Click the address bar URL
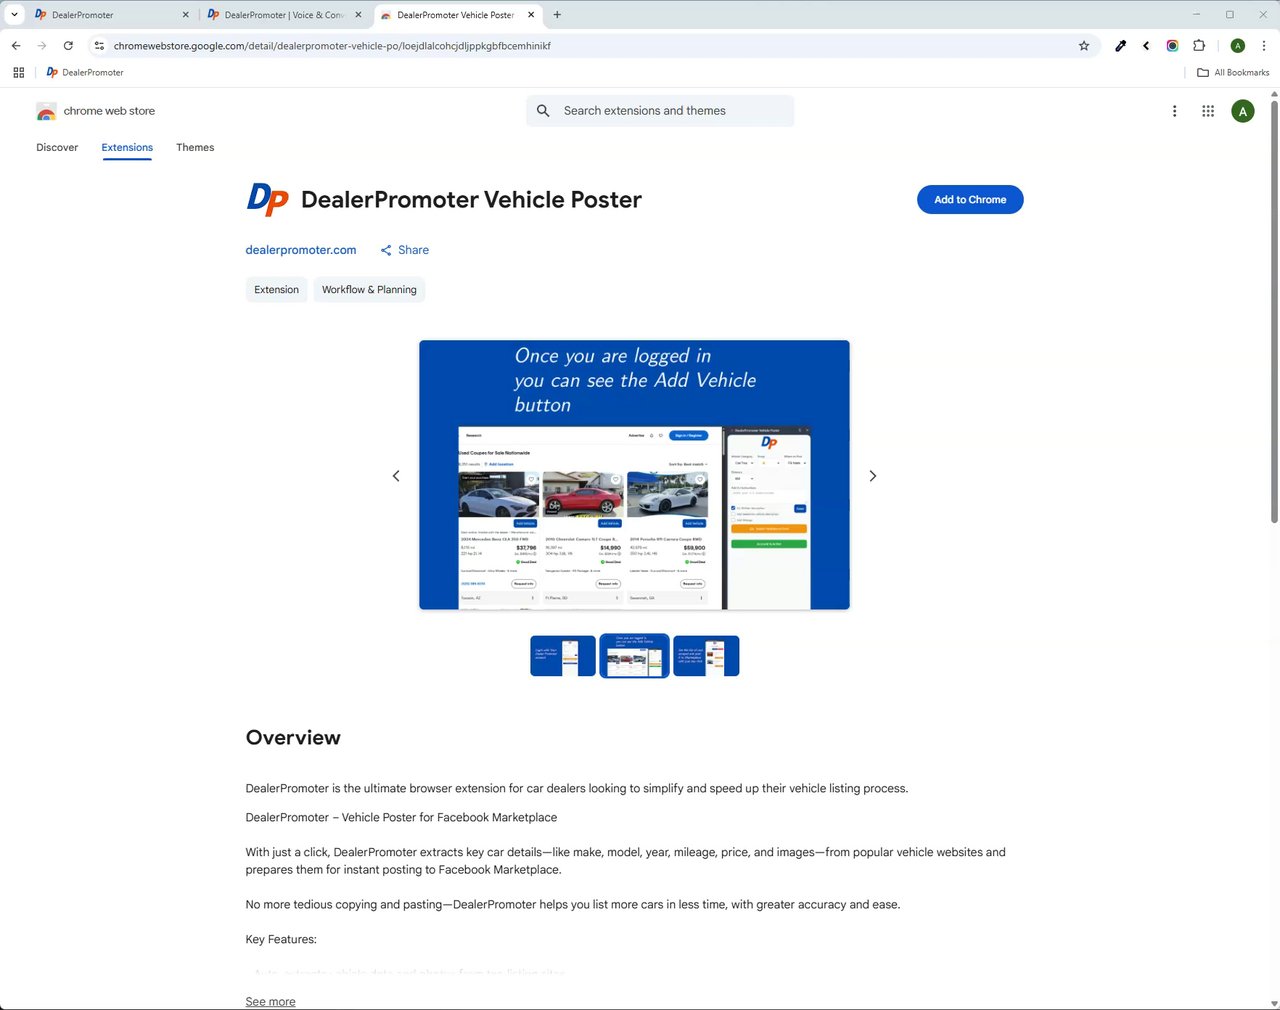Image resolution: width=1280 pixels, height=1010 pixels. [332, 46]
